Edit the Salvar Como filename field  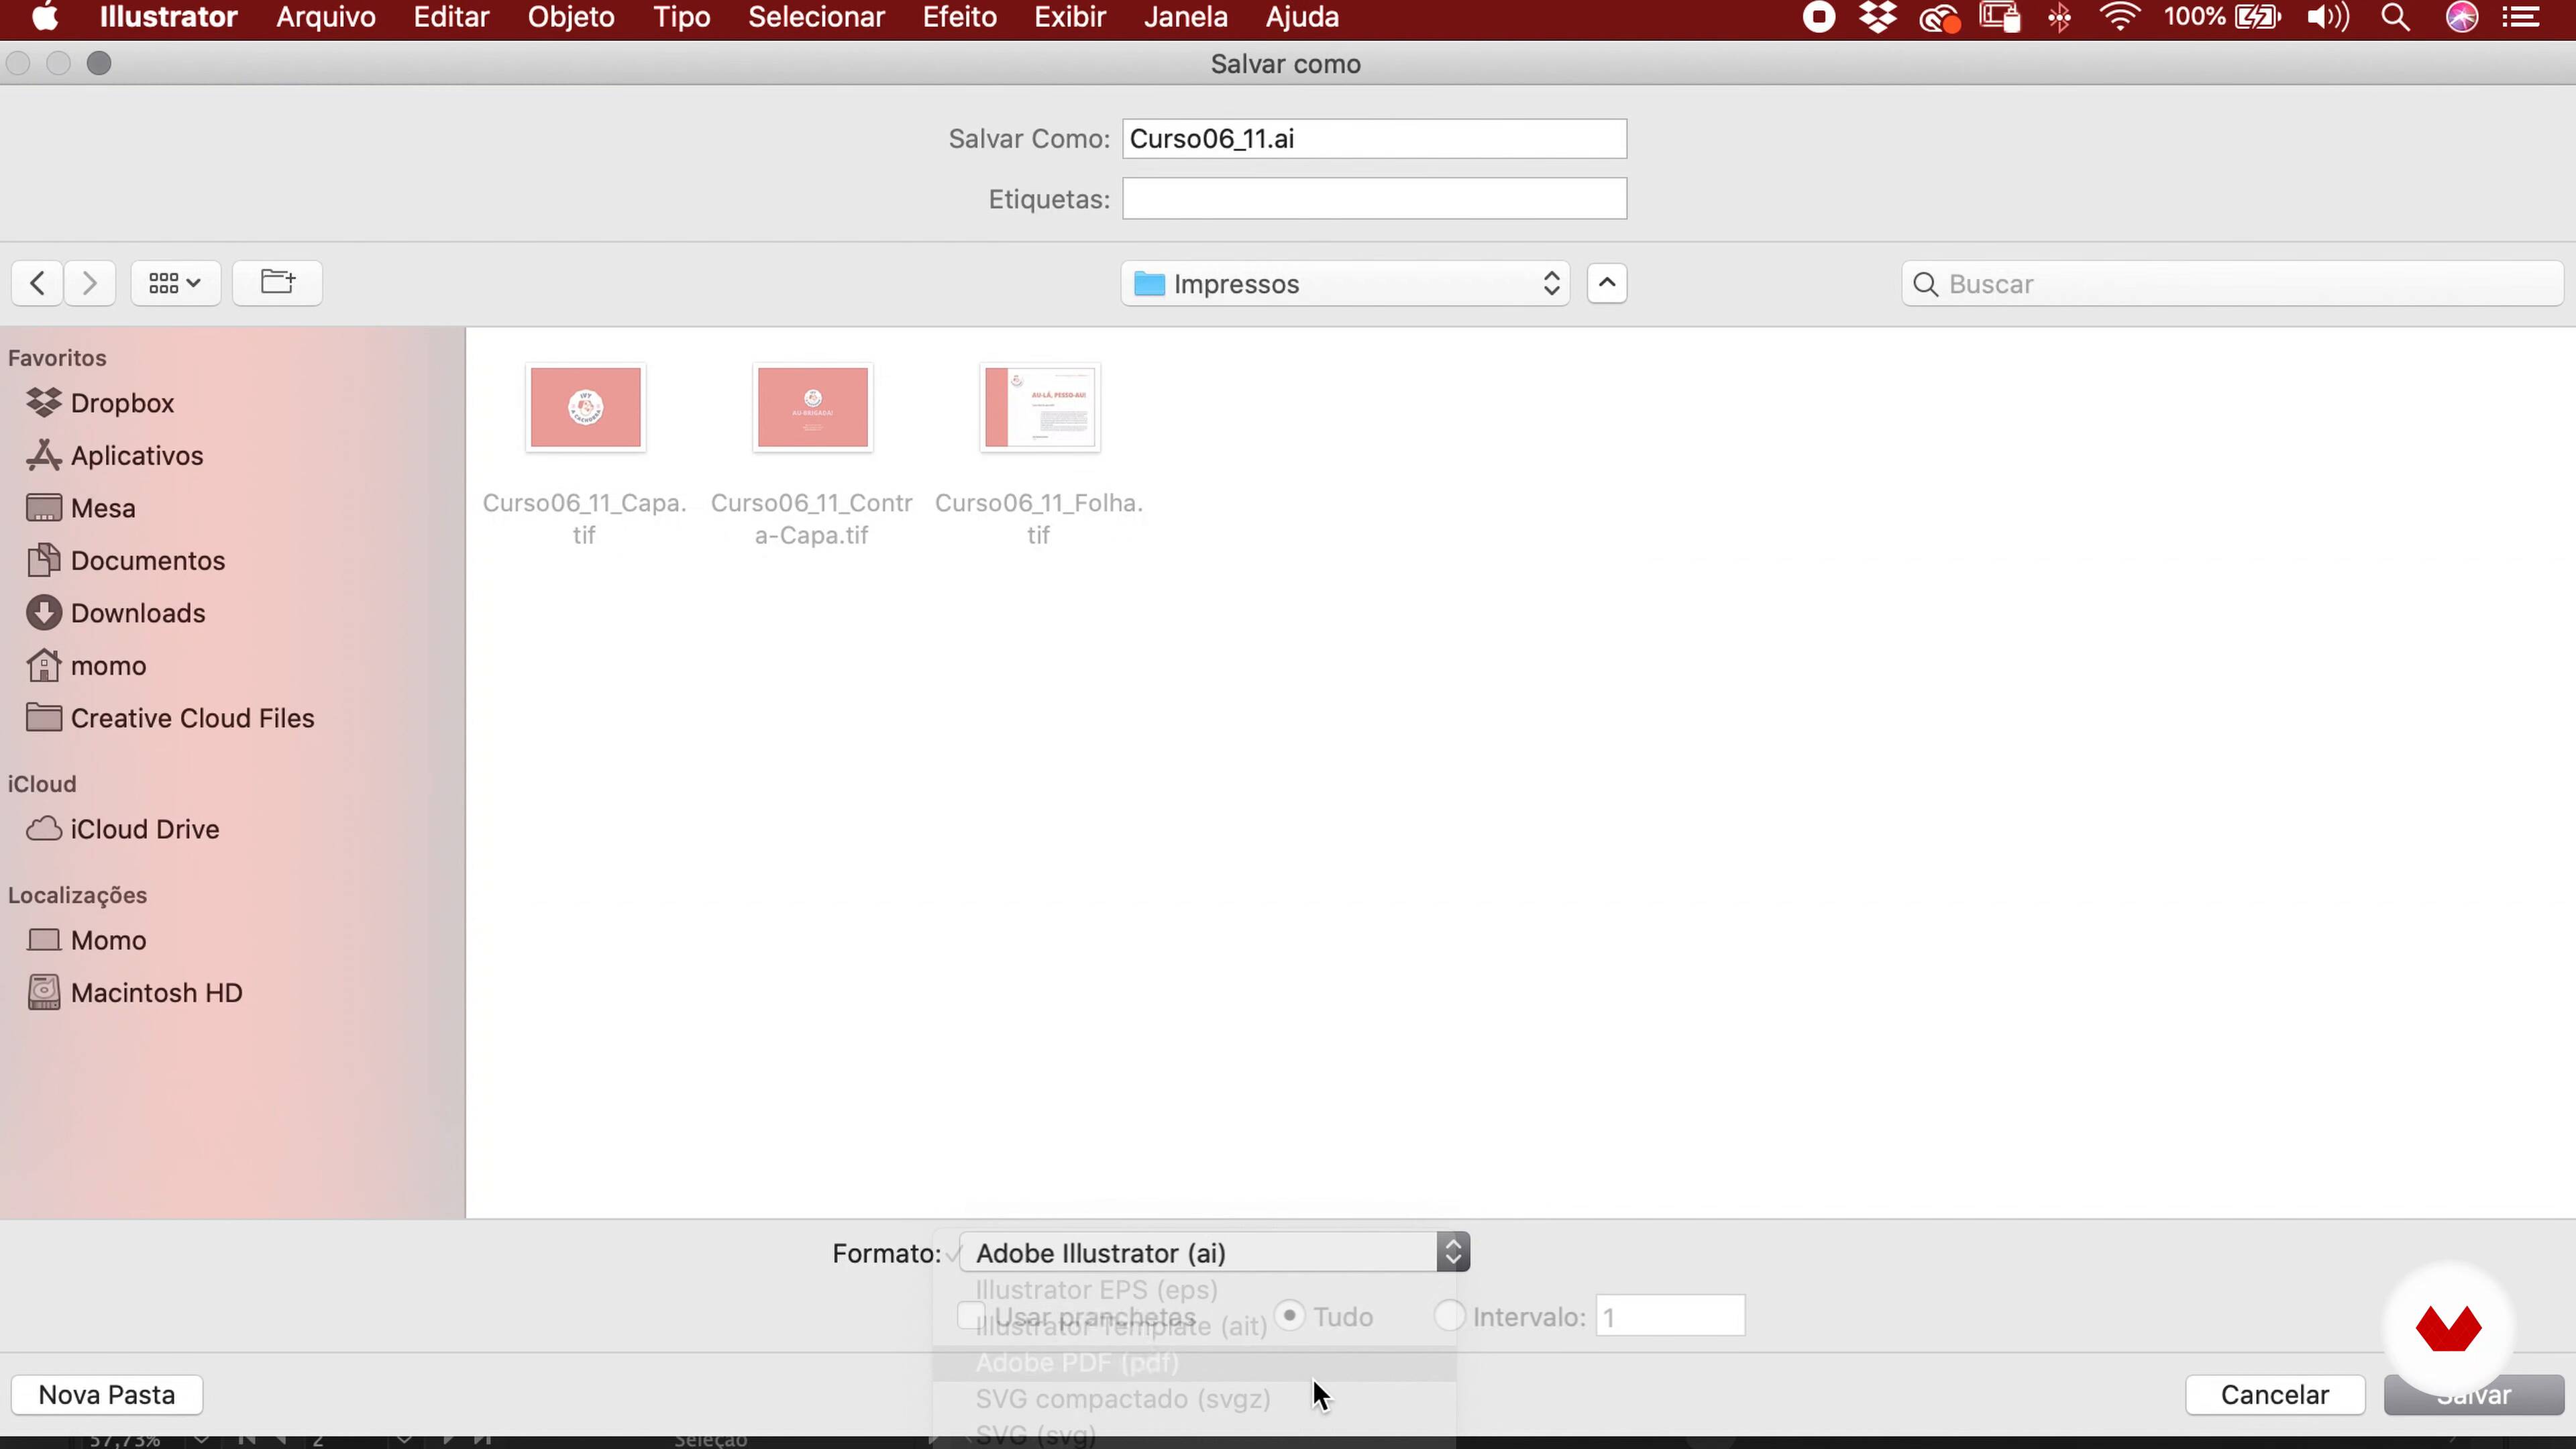(1374, 139)
